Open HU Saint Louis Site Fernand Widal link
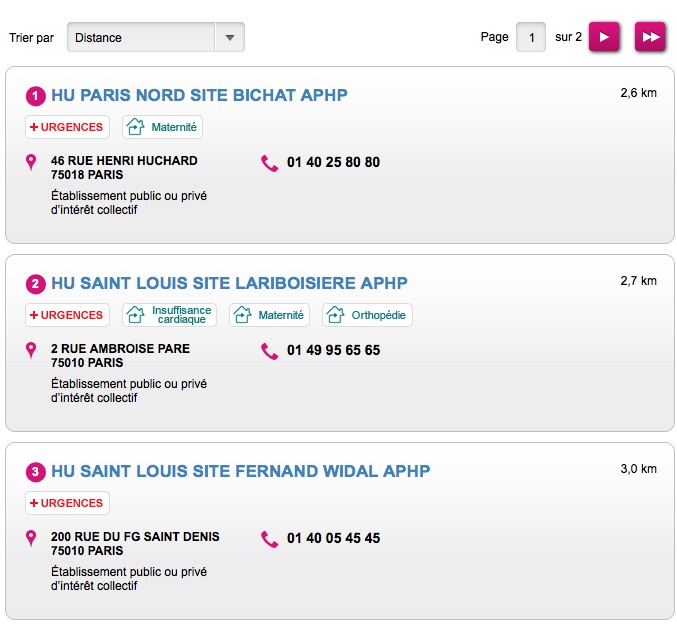The height and width of the screenshot is (629, 677). (x=240, y=471)
